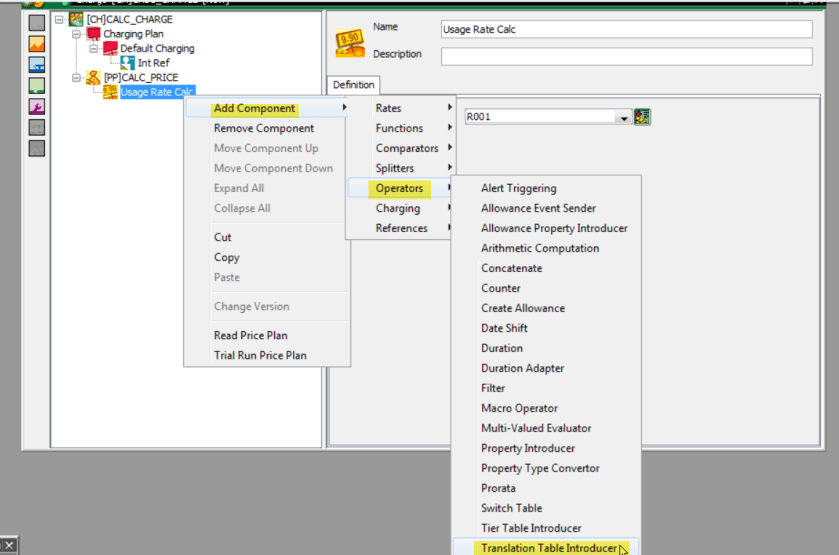Click the [PP]CALC_PRICE price plan icon

pyautogui.click(x=93, y=78)
